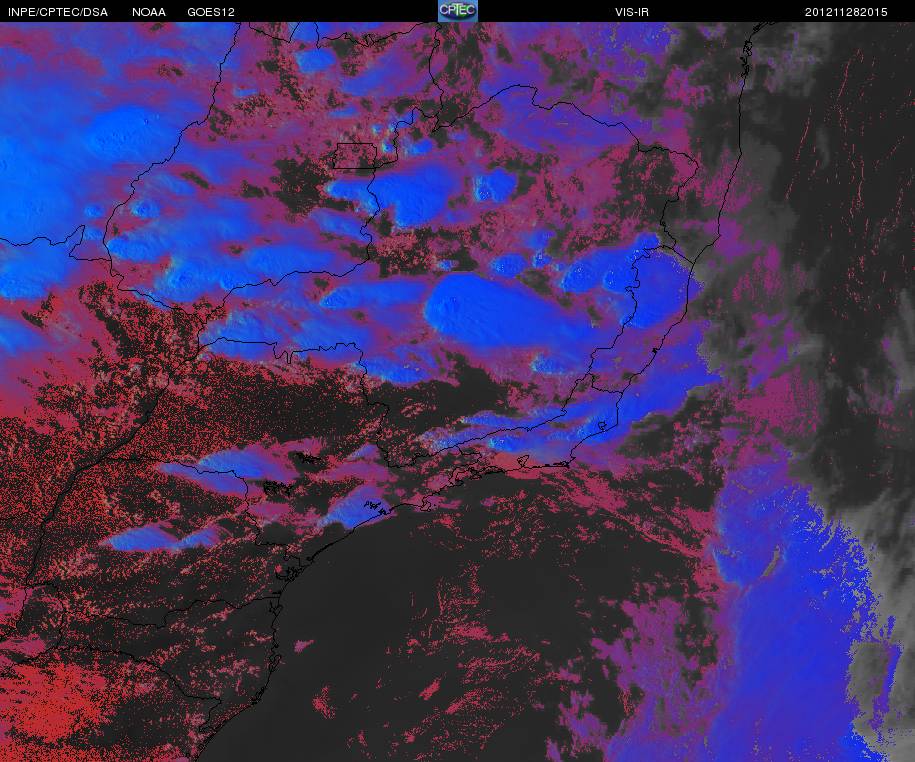
Task: Select the INPE/CPTEC/DSA header text
Action: 58,12
